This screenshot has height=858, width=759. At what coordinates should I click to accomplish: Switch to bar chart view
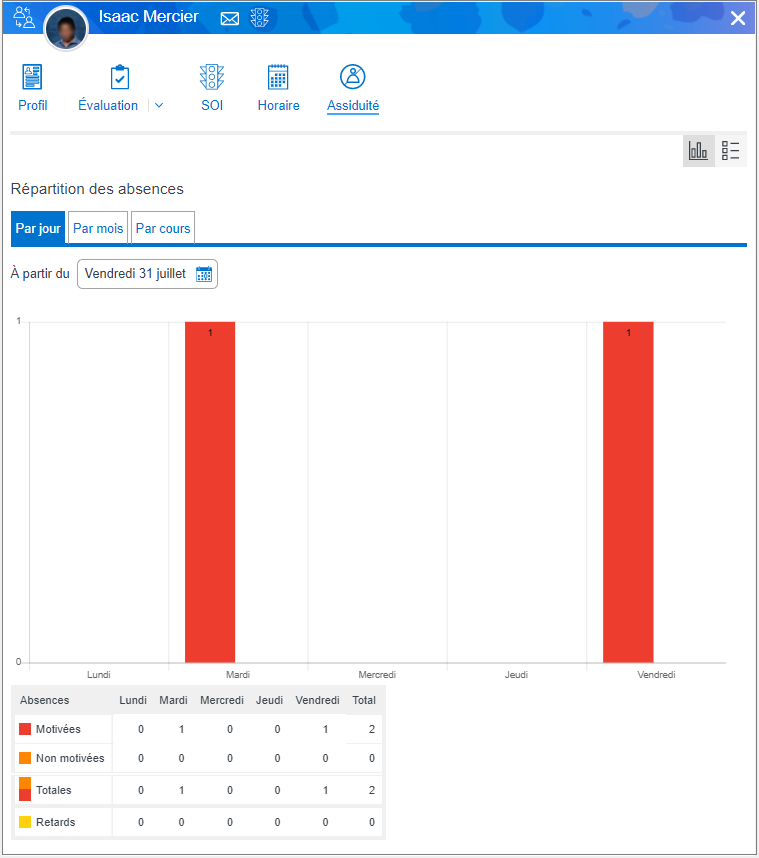(x=698, y=151)
